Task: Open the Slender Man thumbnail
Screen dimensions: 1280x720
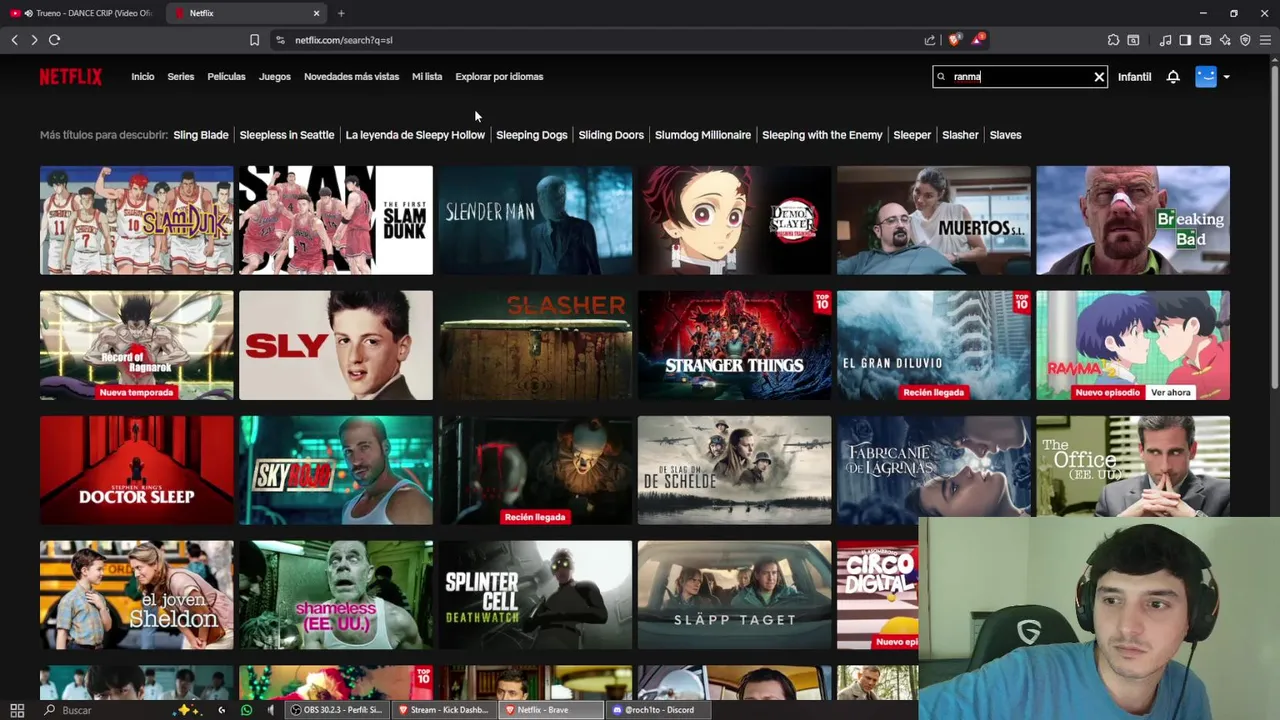Action: tap(535, 220)
